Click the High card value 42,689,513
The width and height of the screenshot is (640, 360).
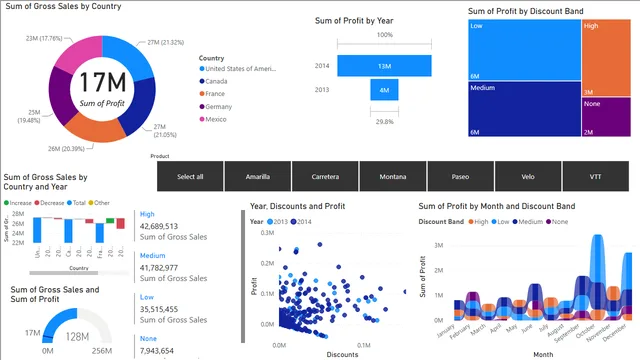pos(159,226)
